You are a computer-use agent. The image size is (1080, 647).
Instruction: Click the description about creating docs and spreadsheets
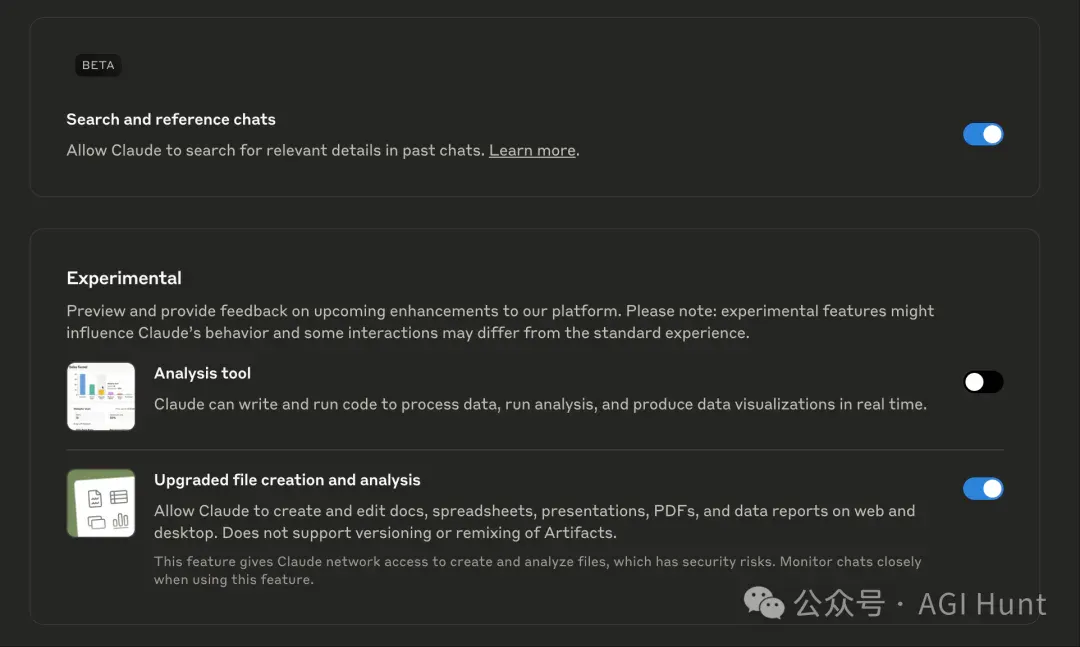click(x=534, y=522)
